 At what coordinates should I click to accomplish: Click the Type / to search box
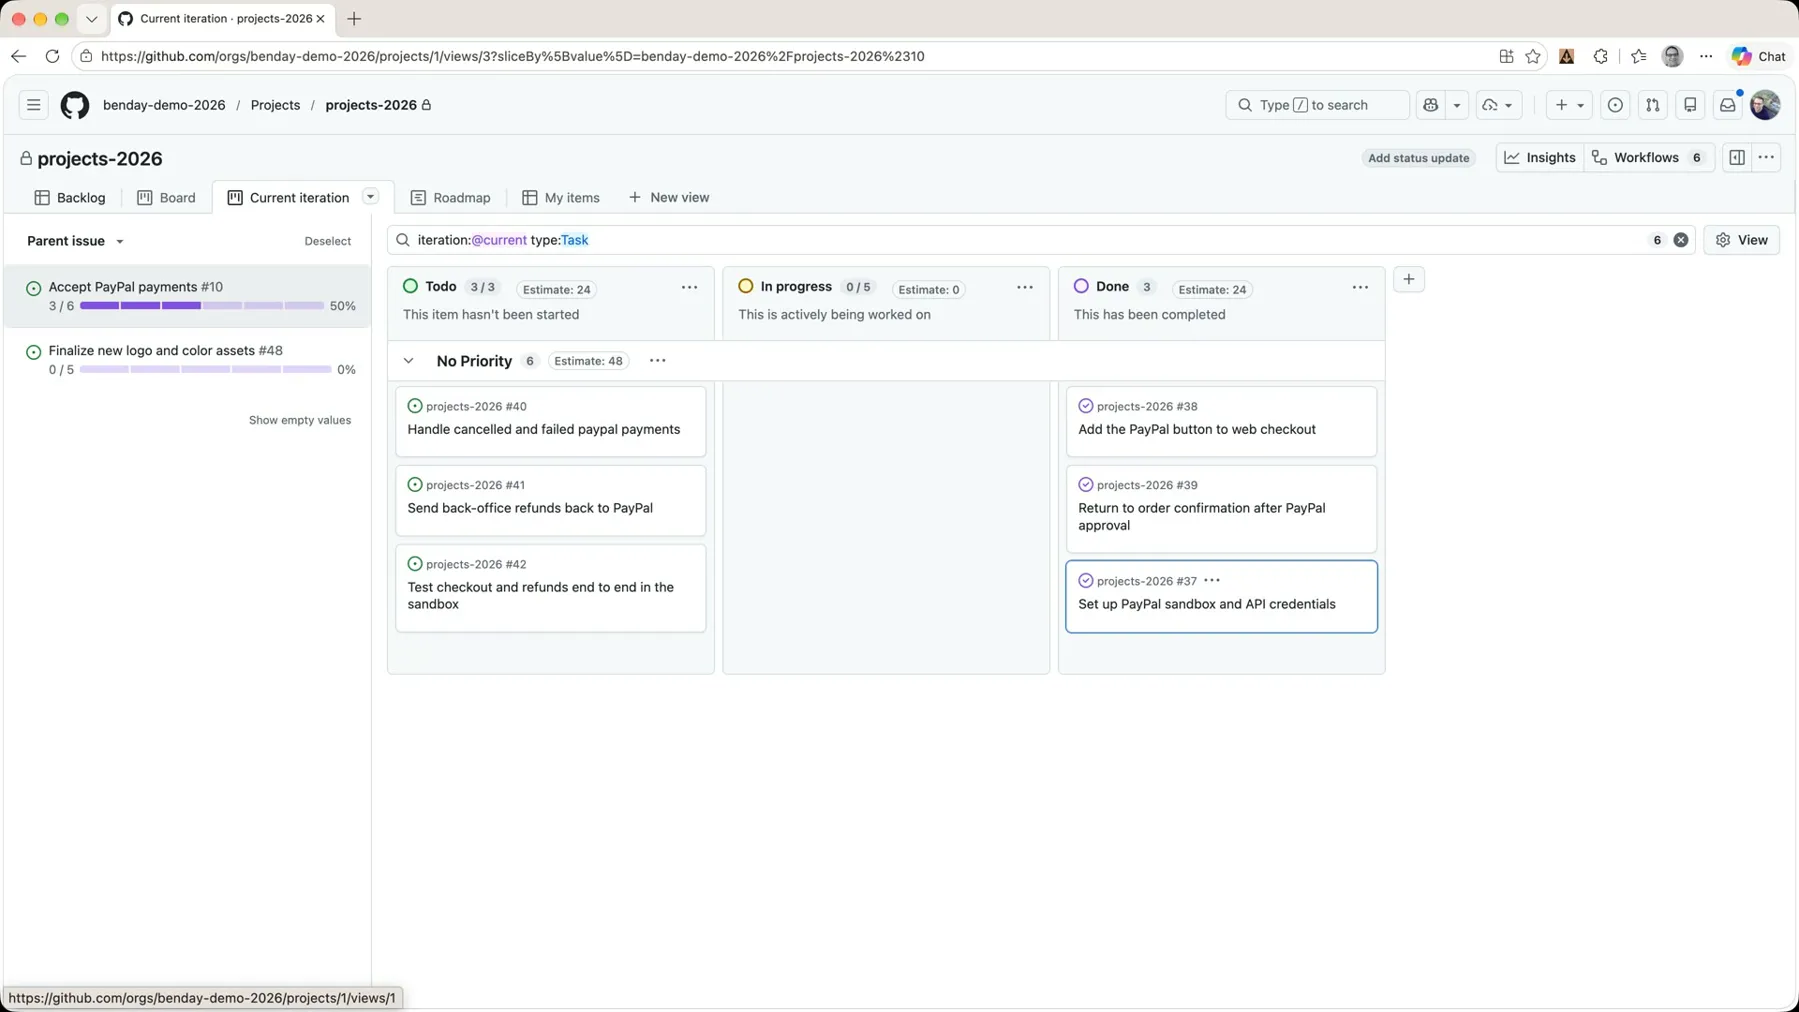[1317, 105]
